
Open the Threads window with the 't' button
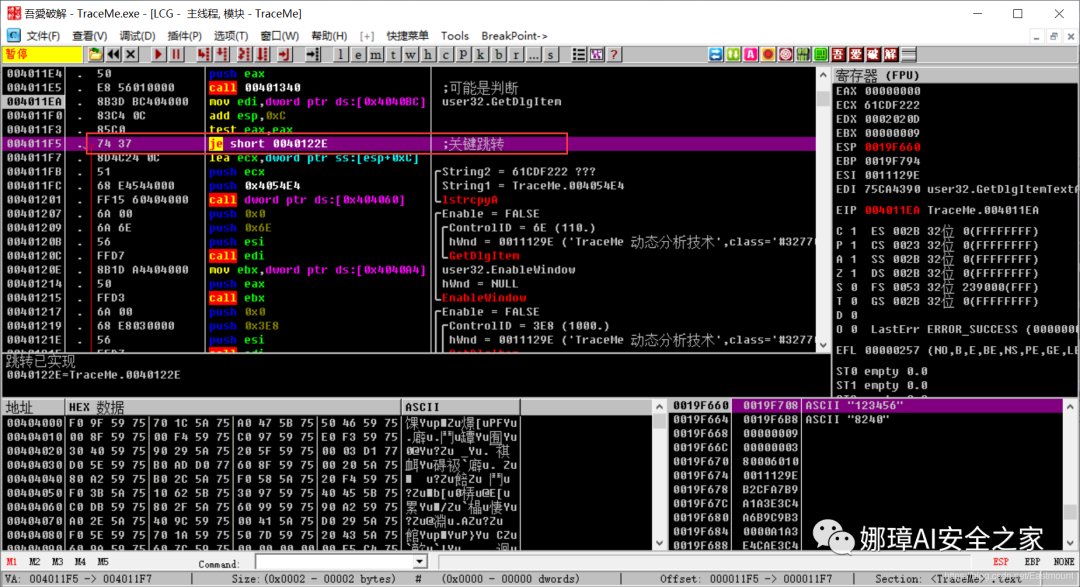click(x=393, y=54)
